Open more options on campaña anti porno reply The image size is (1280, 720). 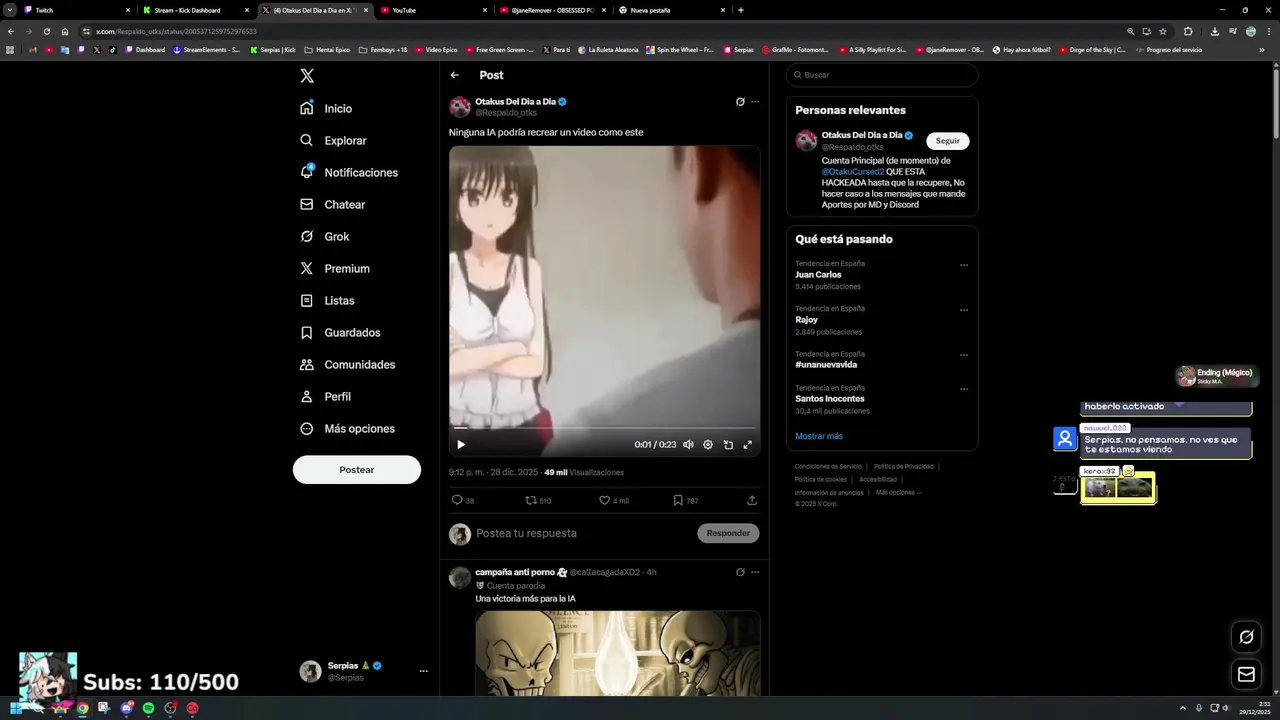pos(755,572)
